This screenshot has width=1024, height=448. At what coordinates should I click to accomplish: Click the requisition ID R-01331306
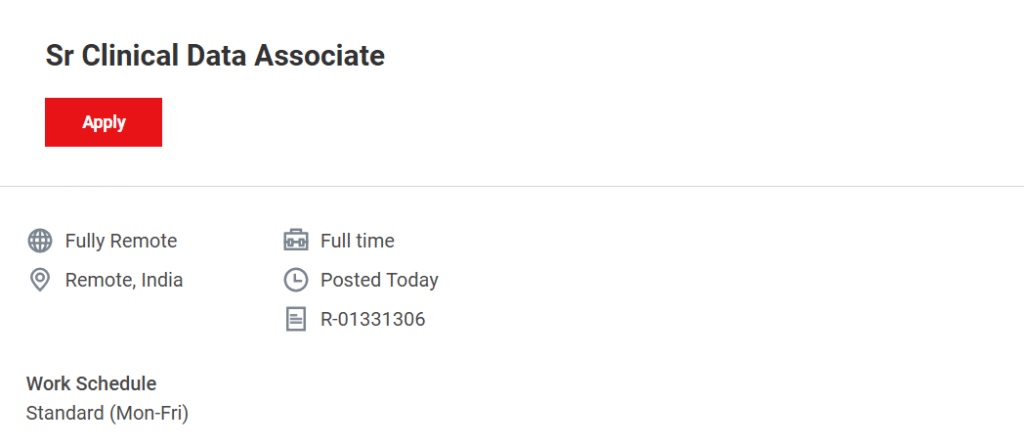[x=373, y=320]
